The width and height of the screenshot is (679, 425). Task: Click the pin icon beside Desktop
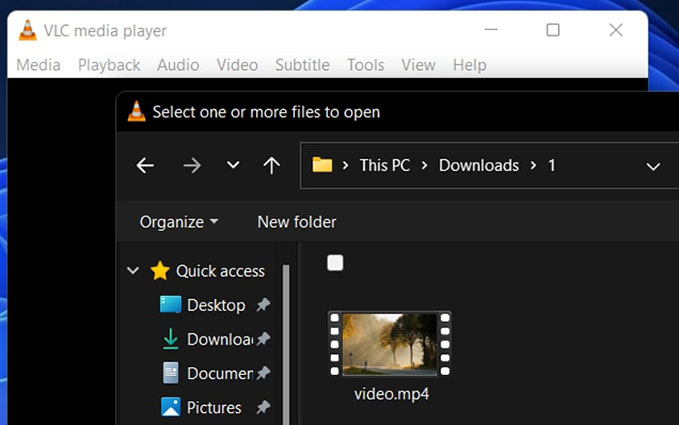[x=263, y=305]
